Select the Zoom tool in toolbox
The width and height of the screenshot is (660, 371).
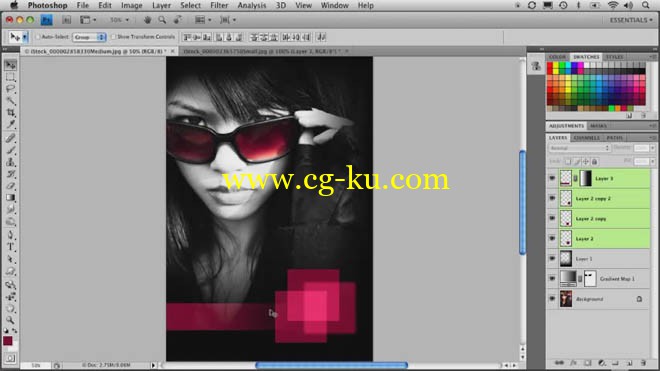11,320
